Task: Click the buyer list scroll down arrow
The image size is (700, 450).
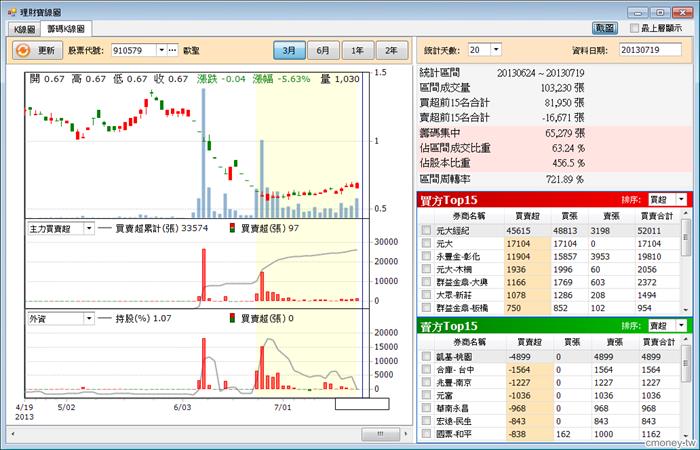Action: click(x=686, y=309)
